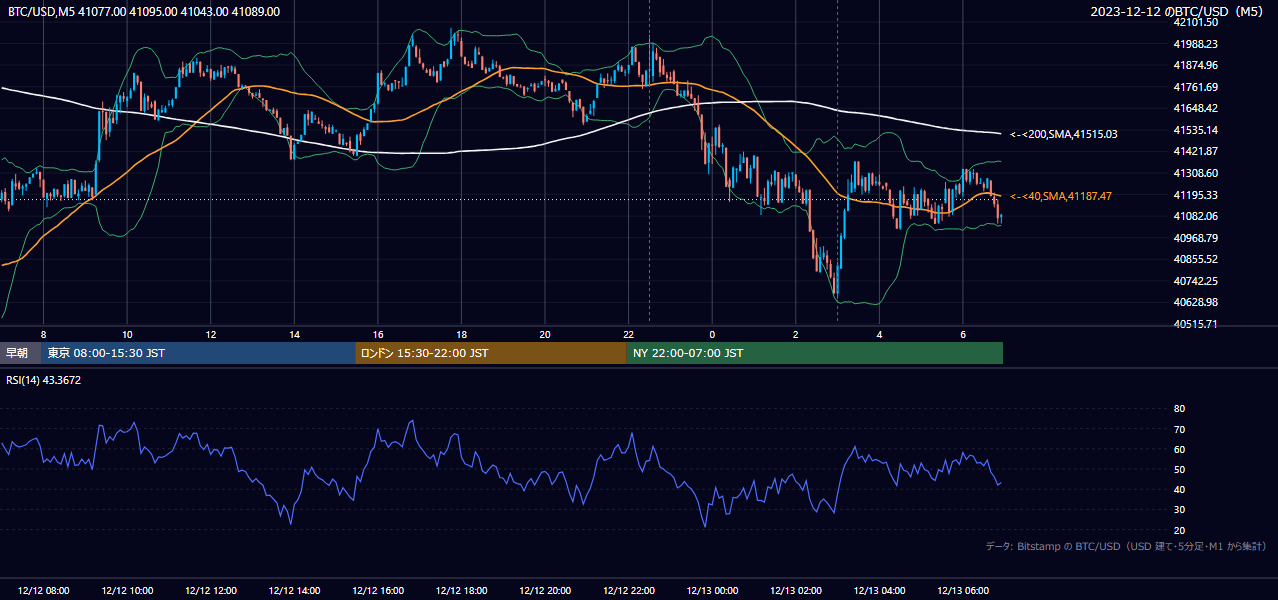Click the BTC/USD,M5 OHLC header text
Image resolution: width=1278 pixels, height=600 pixels.
tap(144, 11)
